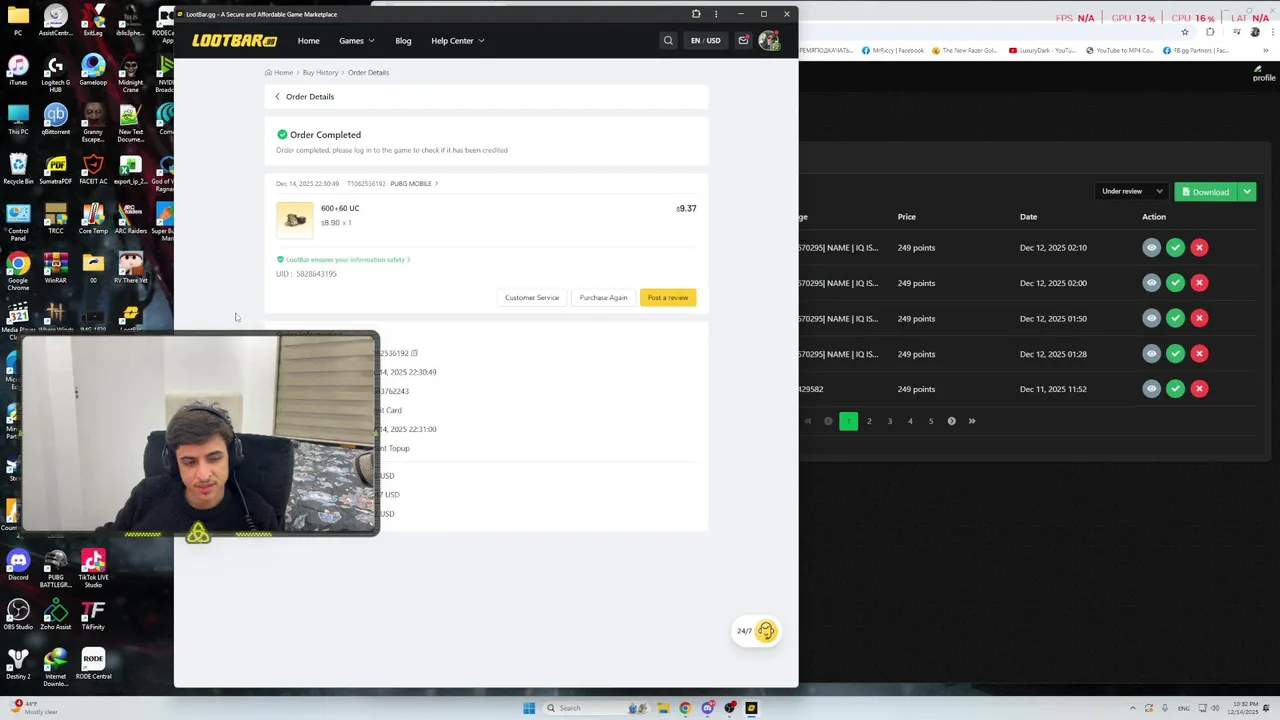The image size is (1280, 720).
Task: Open the PUBG MOBILE game link
Action: (x=414, y=184)
